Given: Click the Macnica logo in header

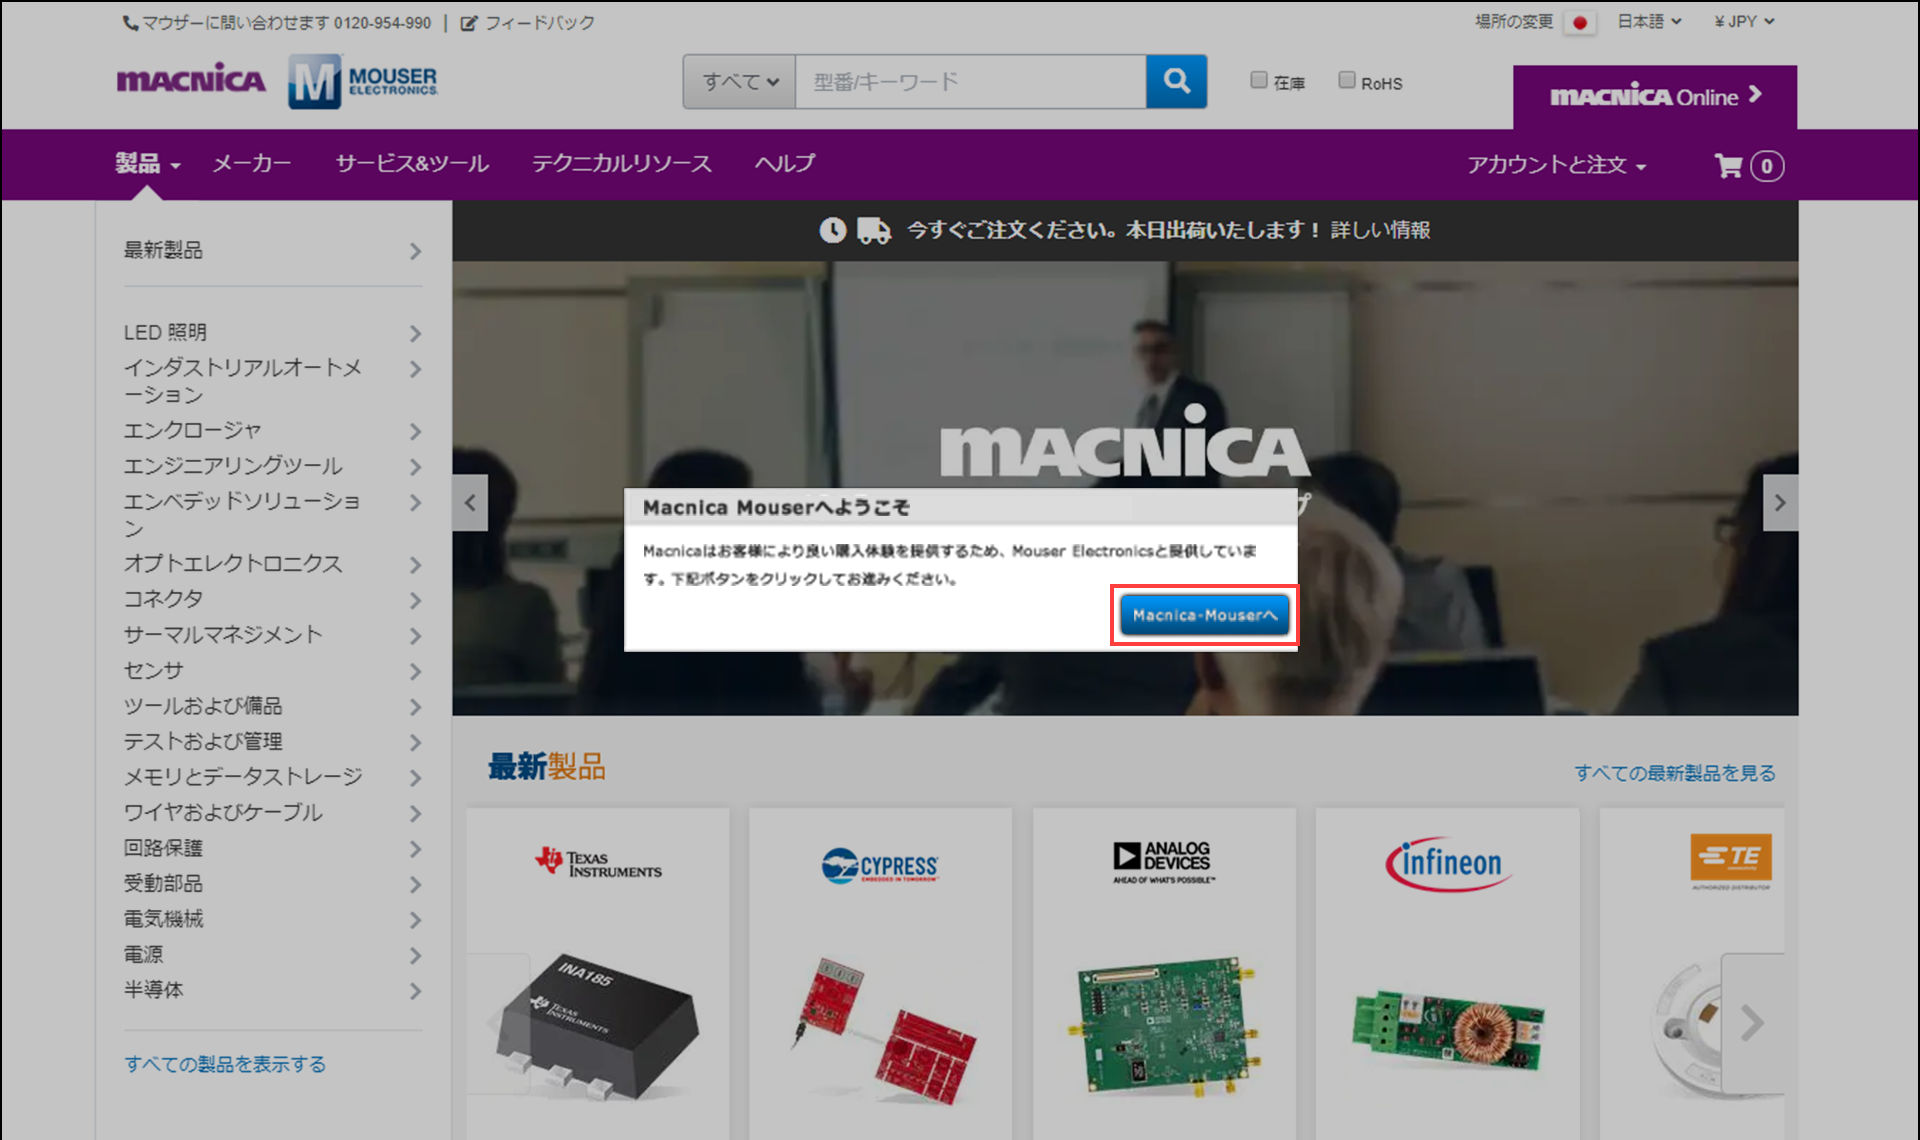Looking at the screenshot, I should pyautogui.click(x=191, y=80).
